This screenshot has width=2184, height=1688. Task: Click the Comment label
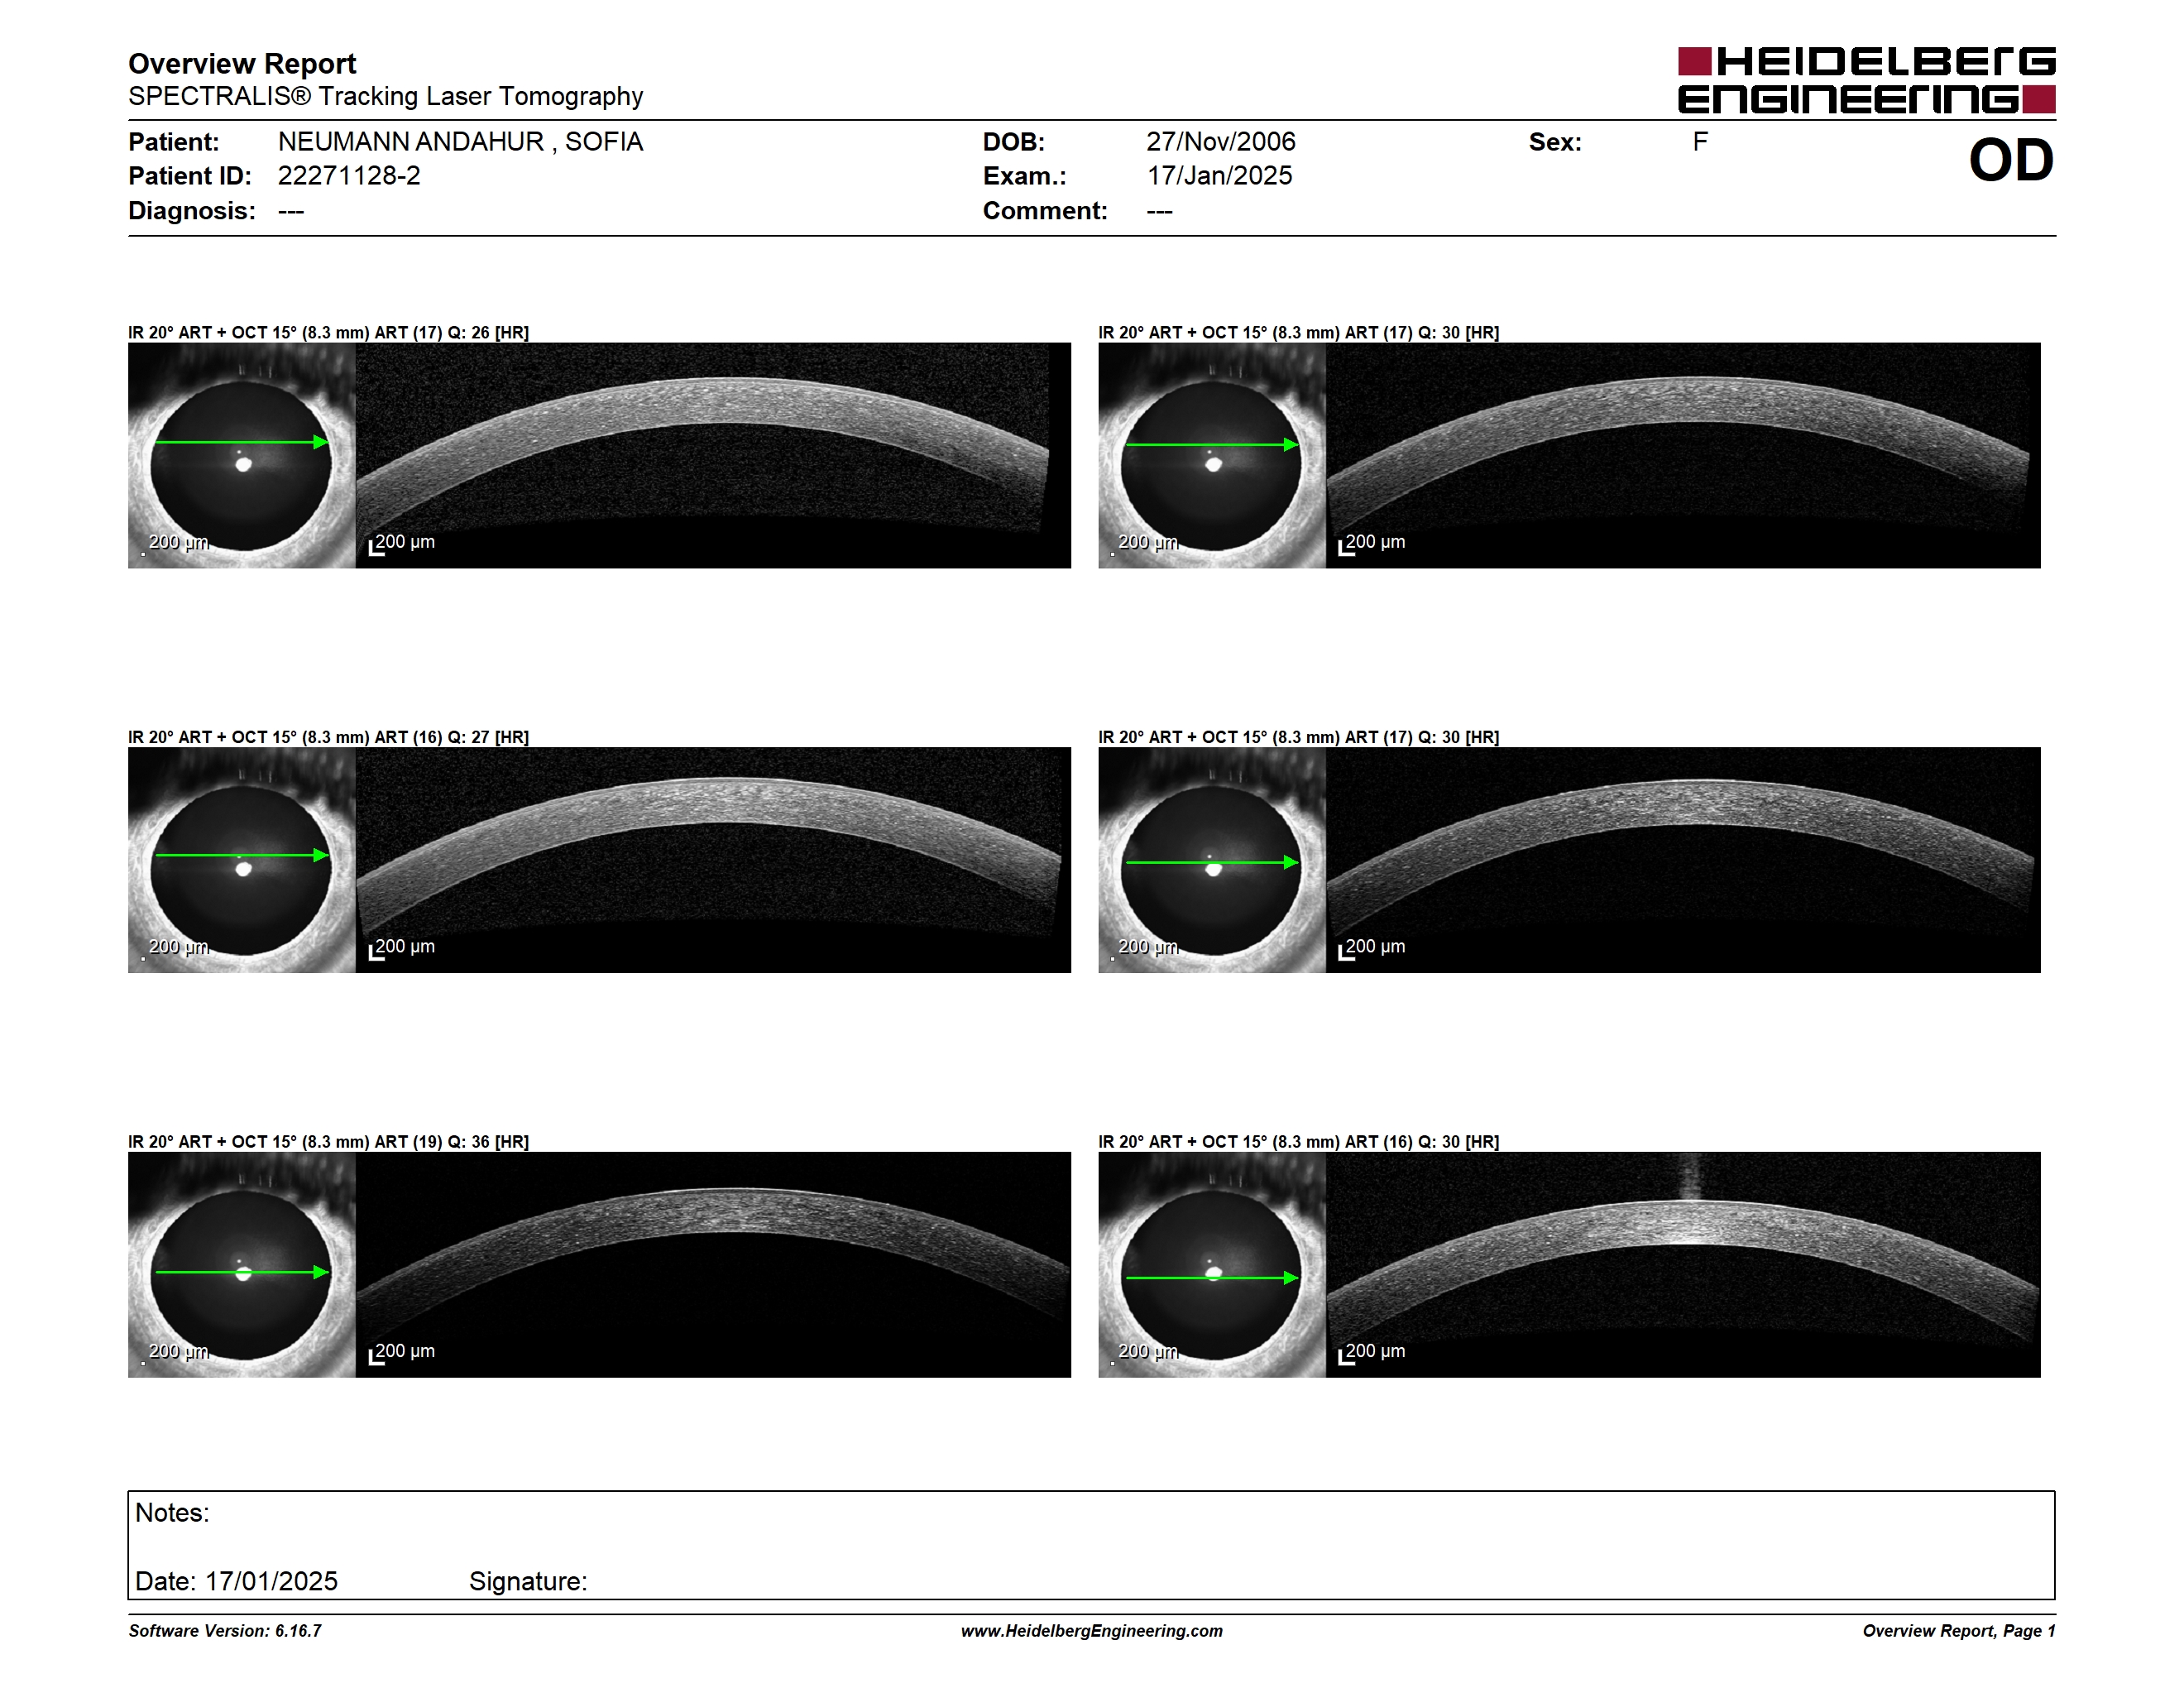1045,211
